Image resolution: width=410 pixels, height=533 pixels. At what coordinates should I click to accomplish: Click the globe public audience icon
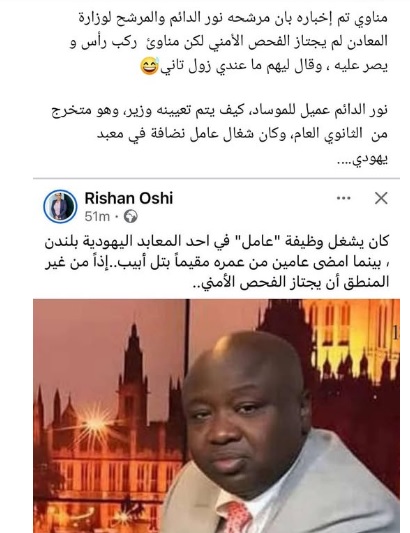click(131, 216)
